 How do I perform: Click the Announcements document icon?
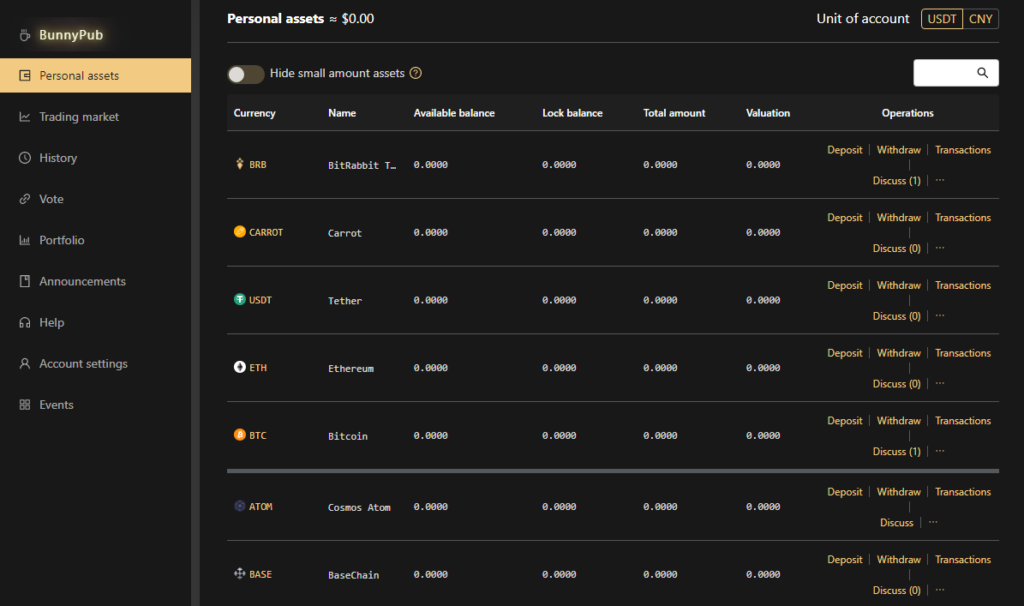tap(25, 281)
